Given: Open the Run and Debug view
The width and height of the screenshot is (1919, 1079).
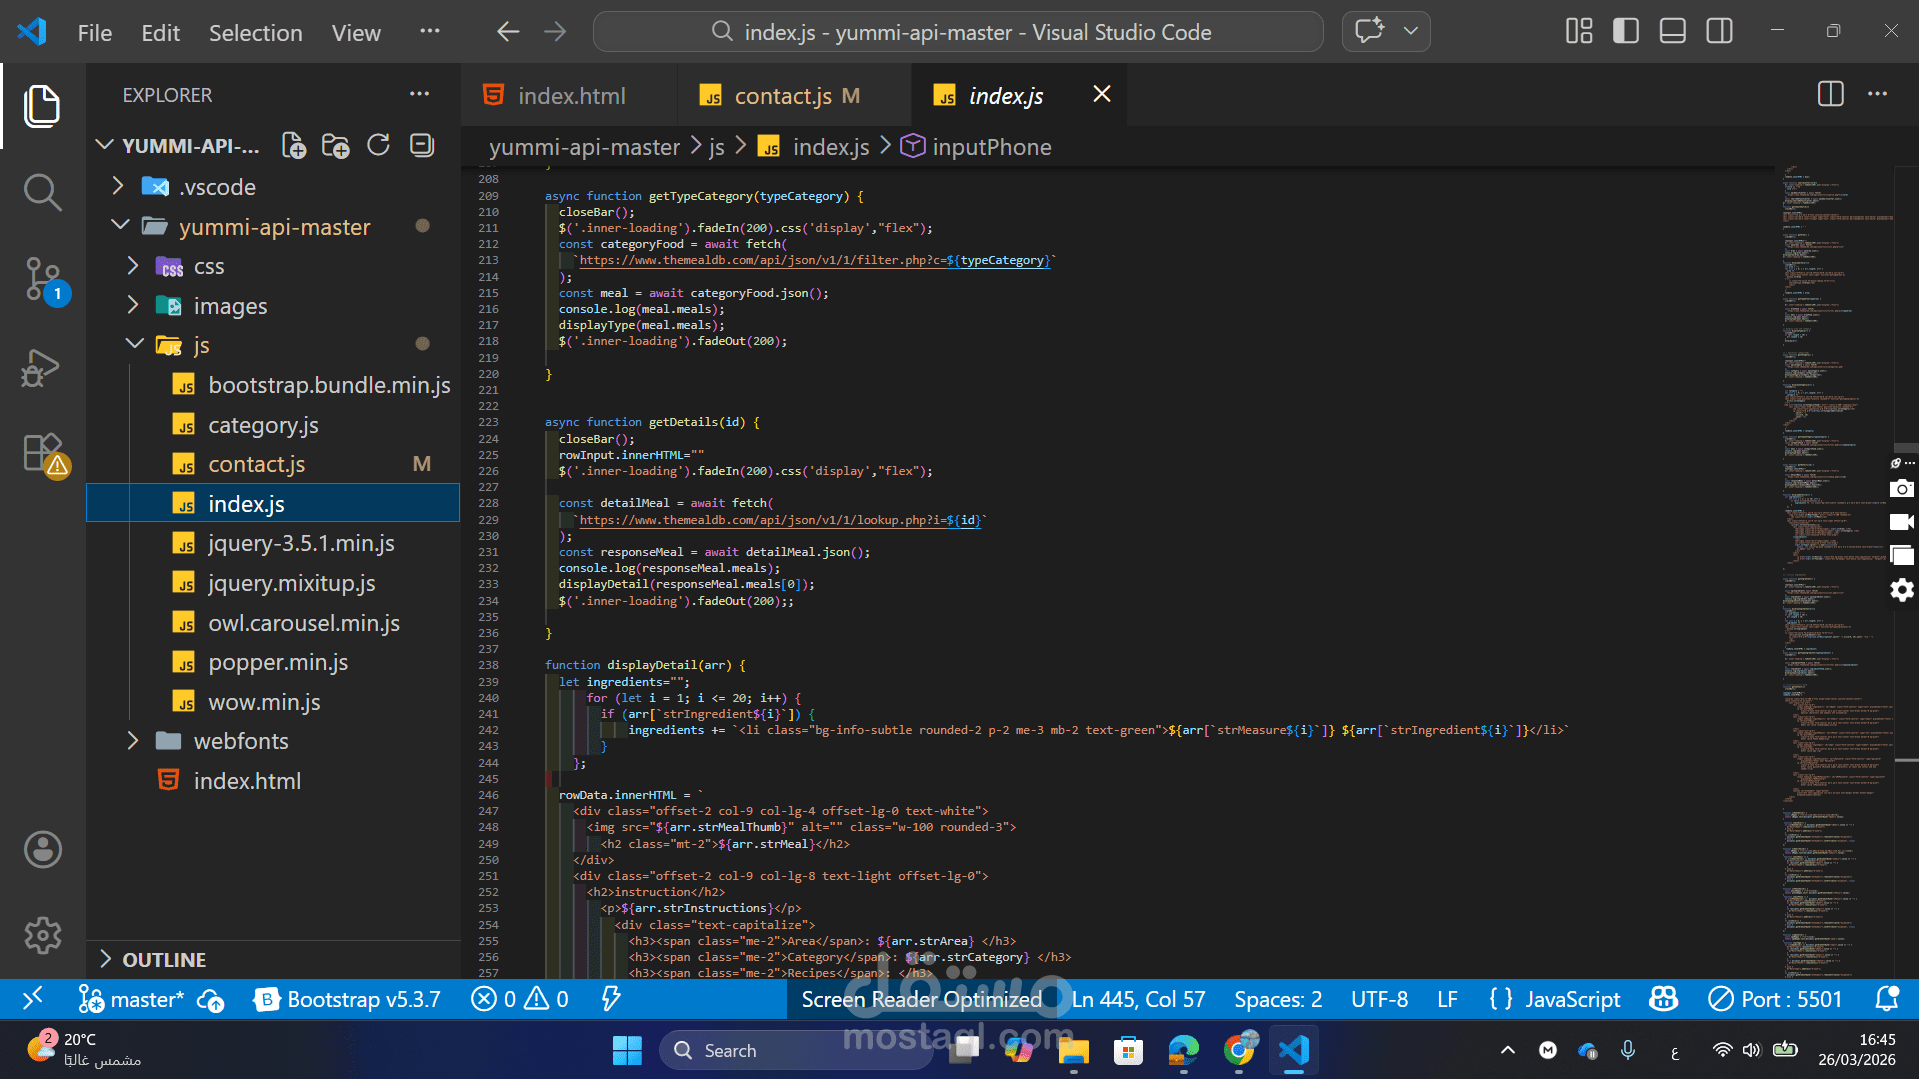Looking at the screenshot, I should [x=42, y=368].
